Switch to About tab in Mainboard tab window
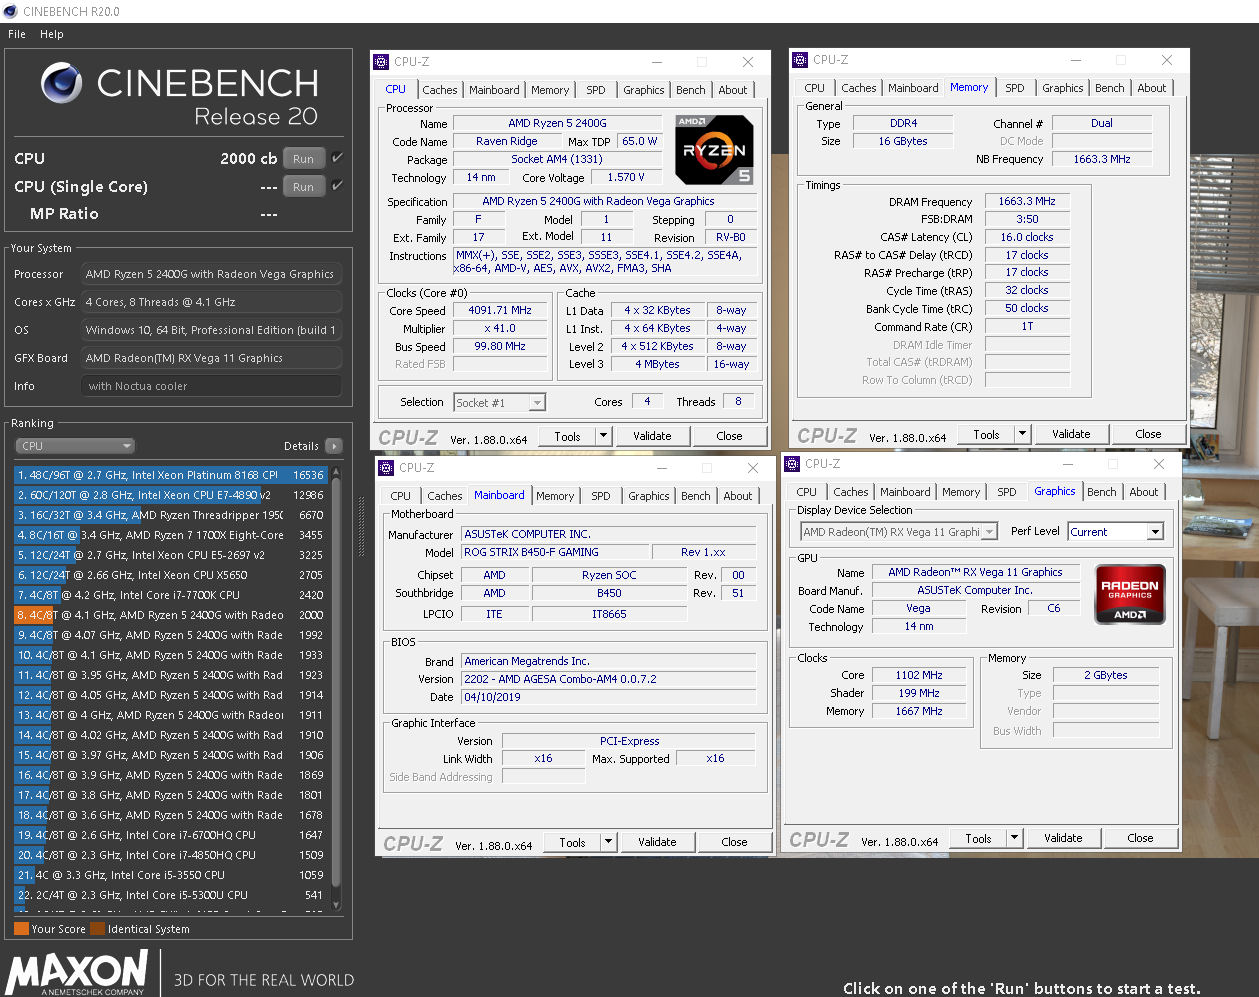The width and height of the screenshot is (1259, 997). [x=738, y=496]
